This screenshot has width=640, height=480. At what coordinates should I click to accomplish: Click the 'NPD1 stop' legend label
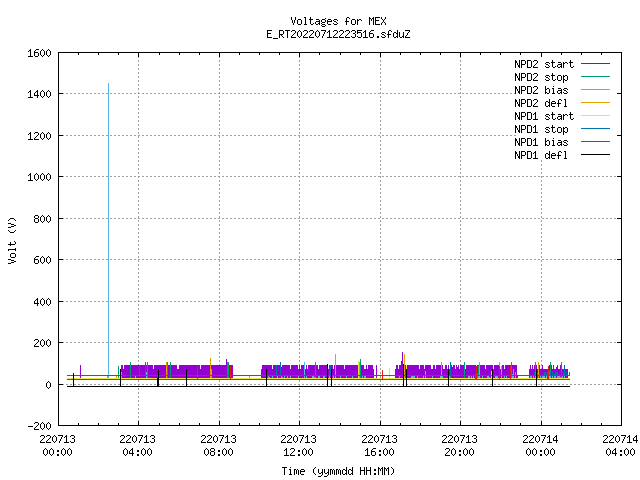[541, 129]
